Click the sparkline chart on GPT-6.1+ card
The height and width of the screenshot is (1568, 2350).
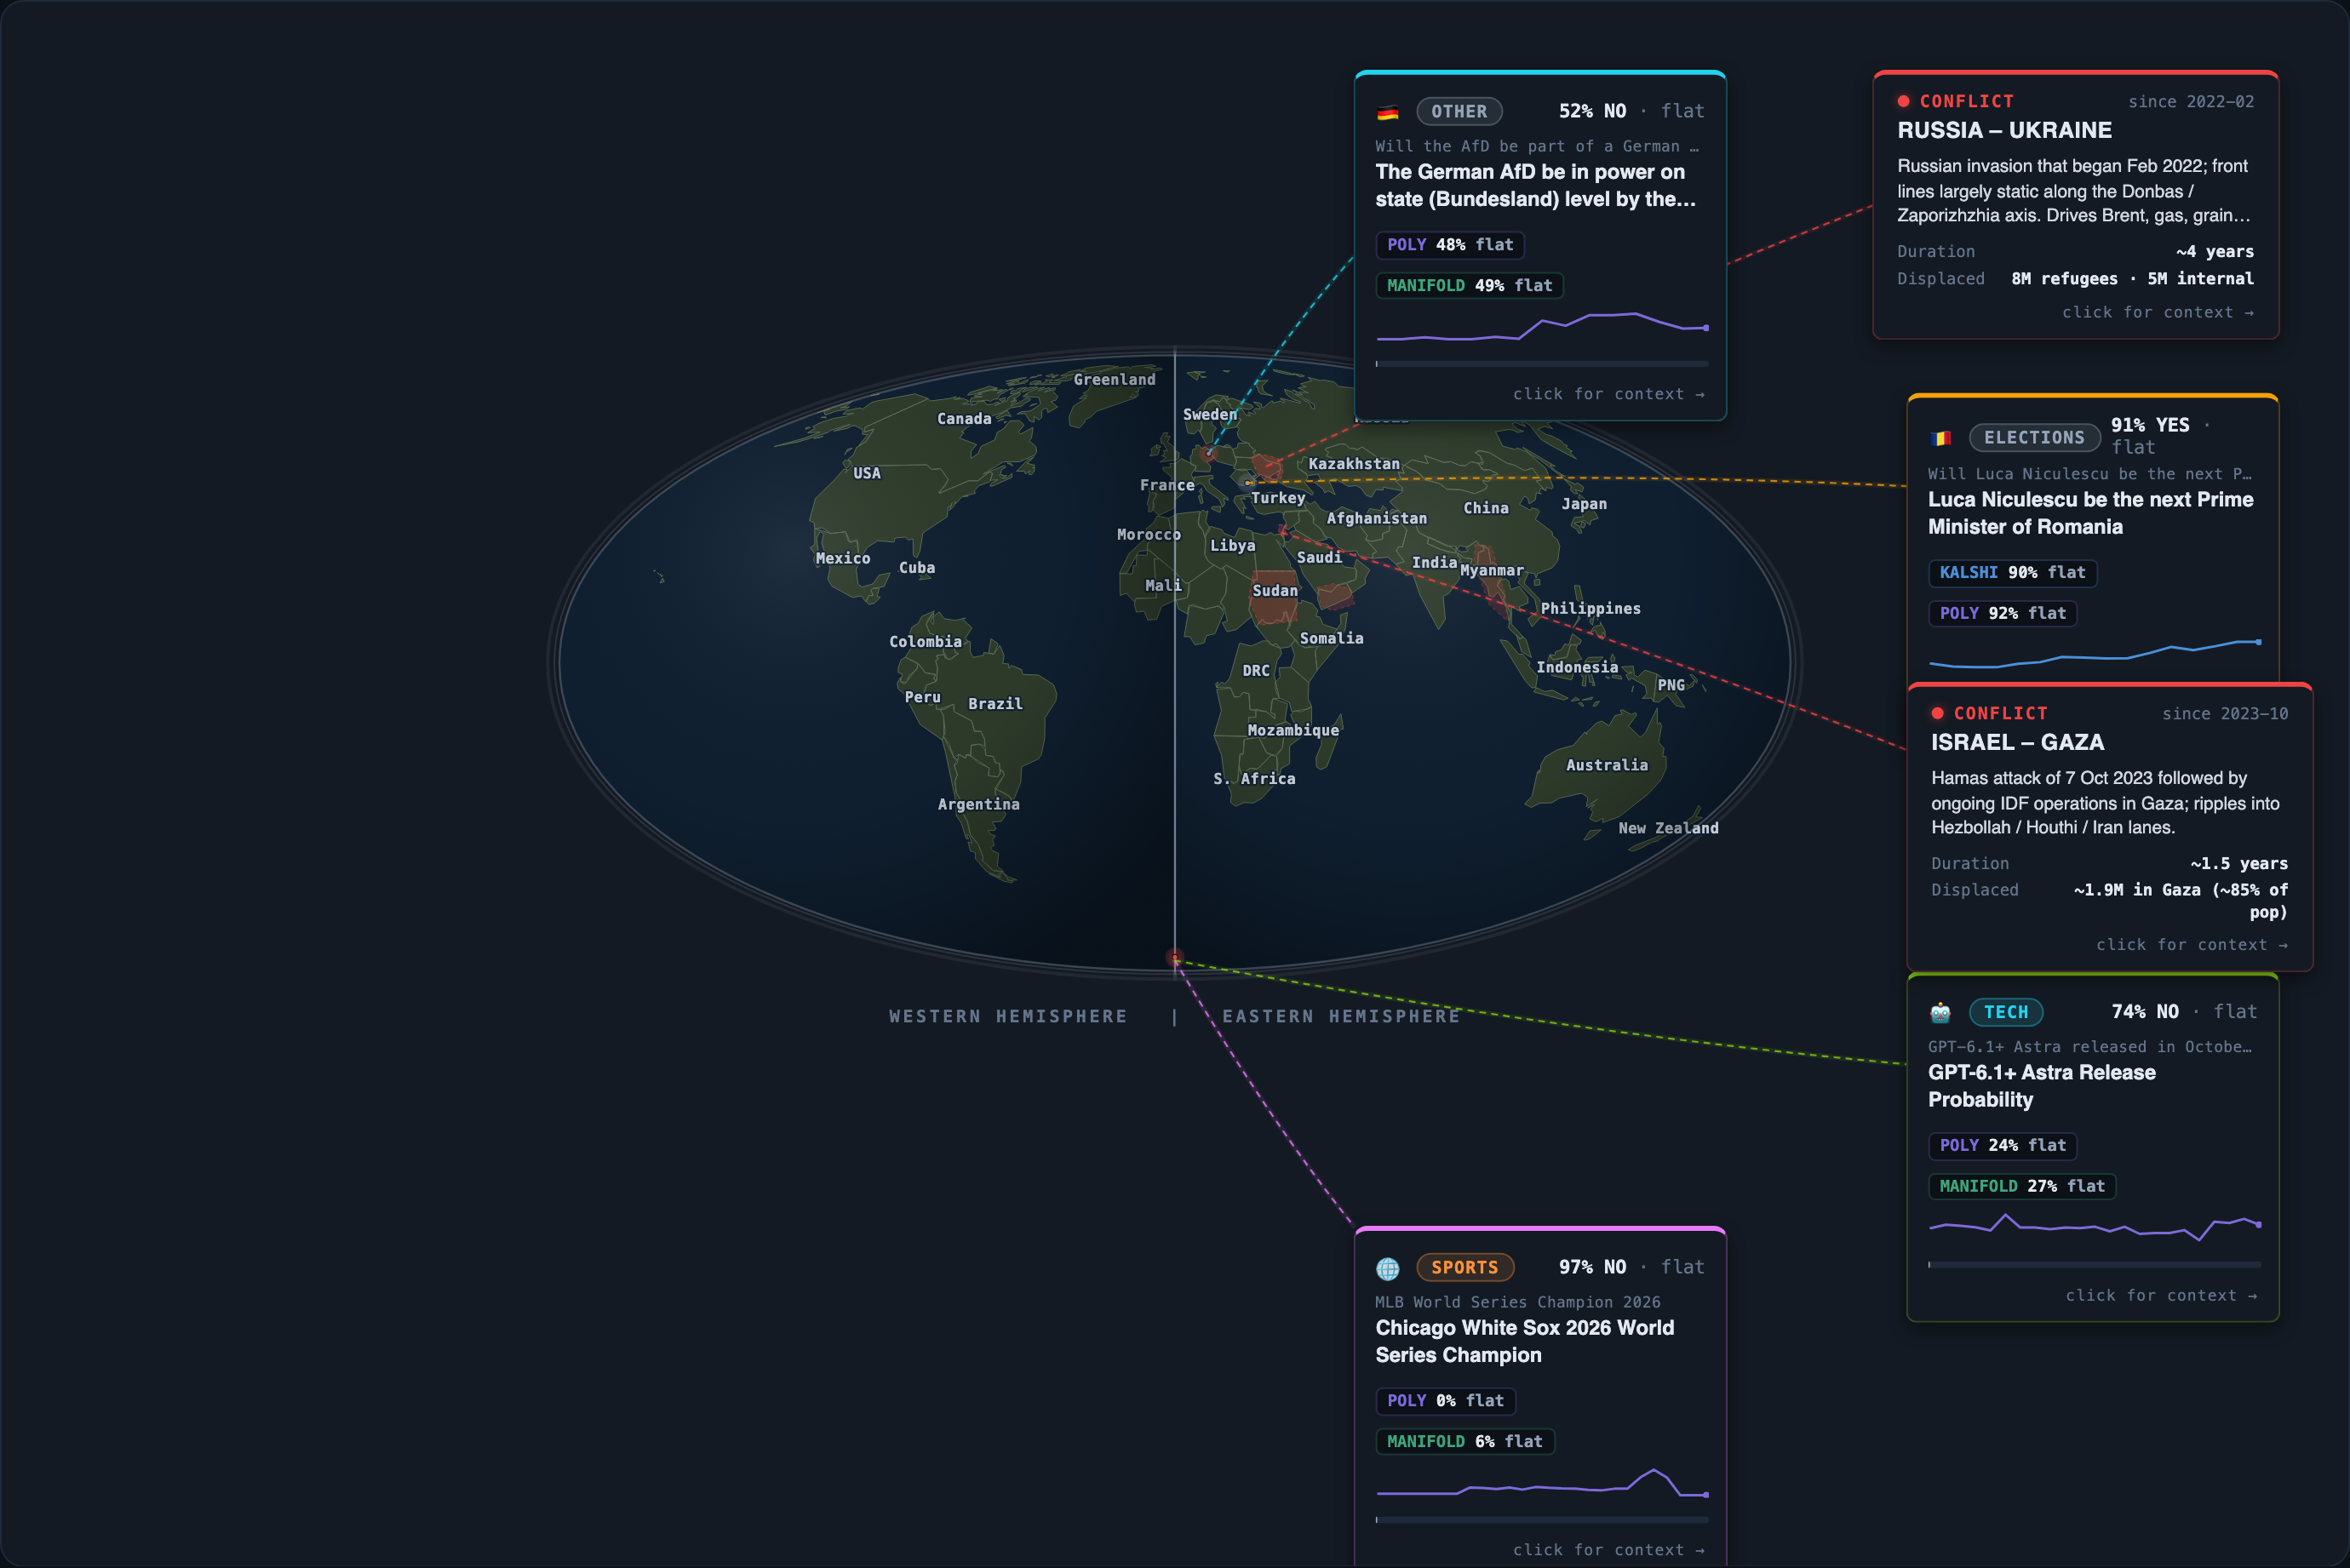pyautogui.click(x=2094, y=1227)
